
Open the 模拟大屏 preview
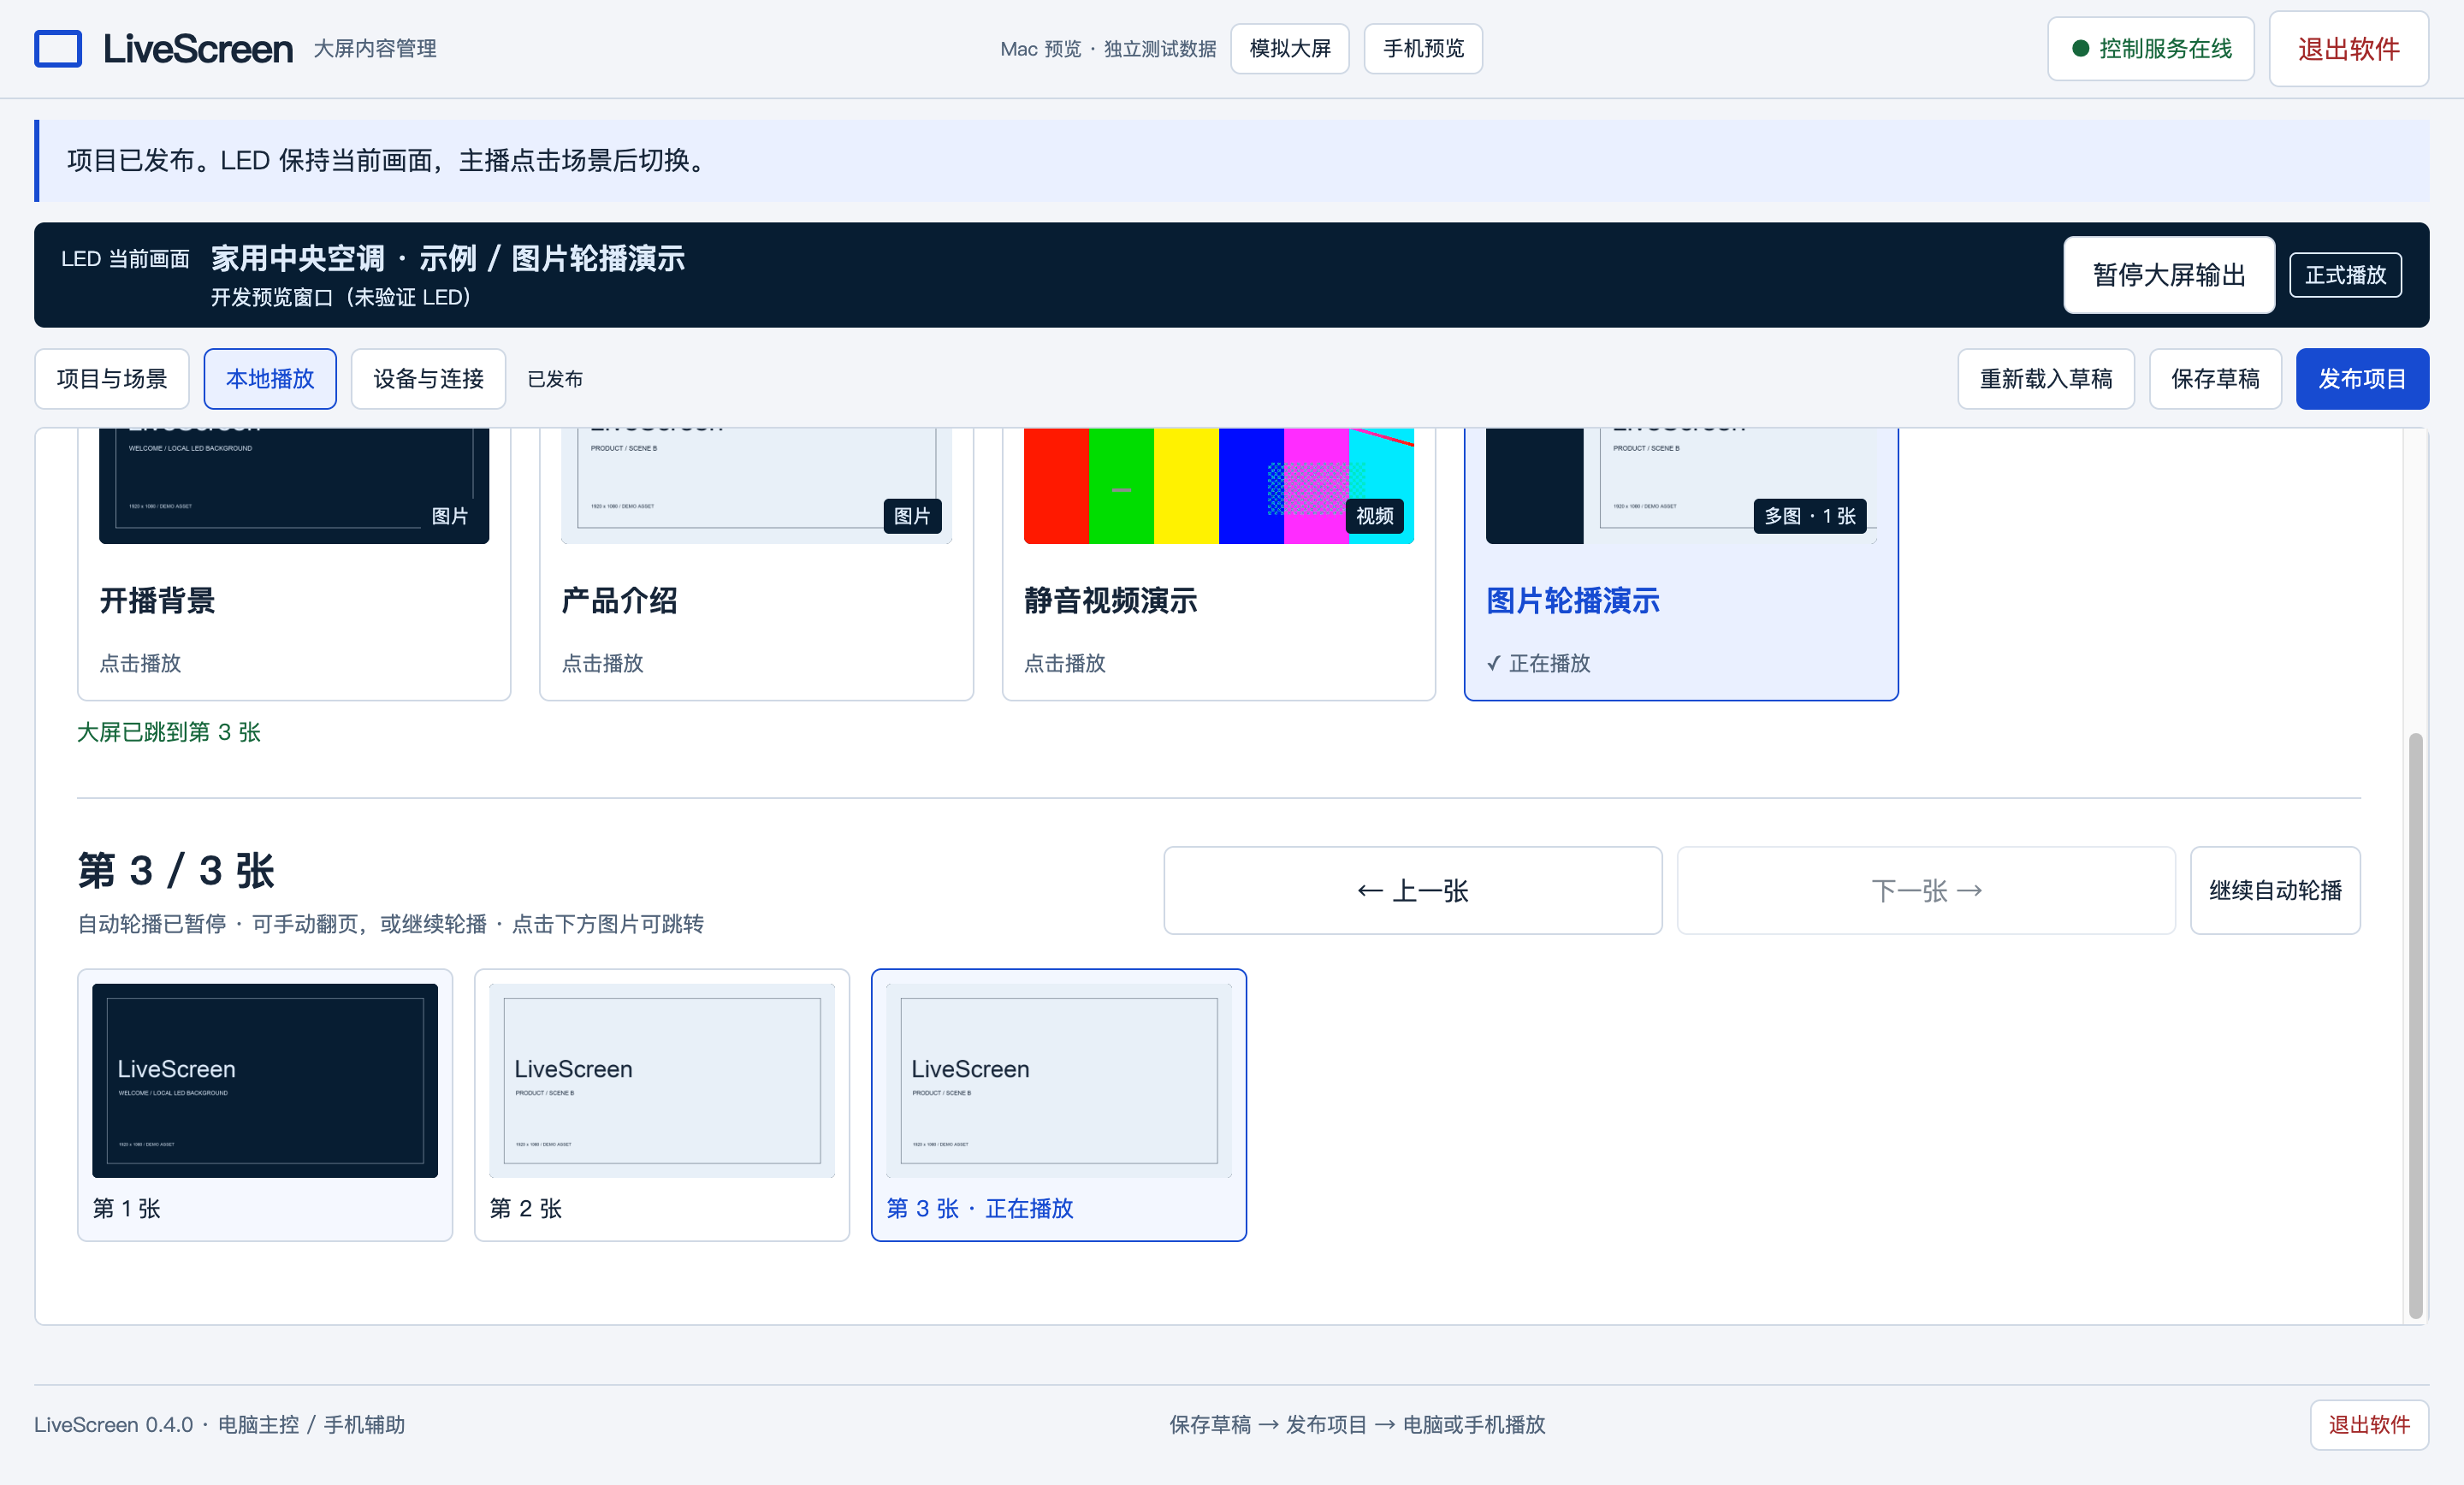point(1289,48)
